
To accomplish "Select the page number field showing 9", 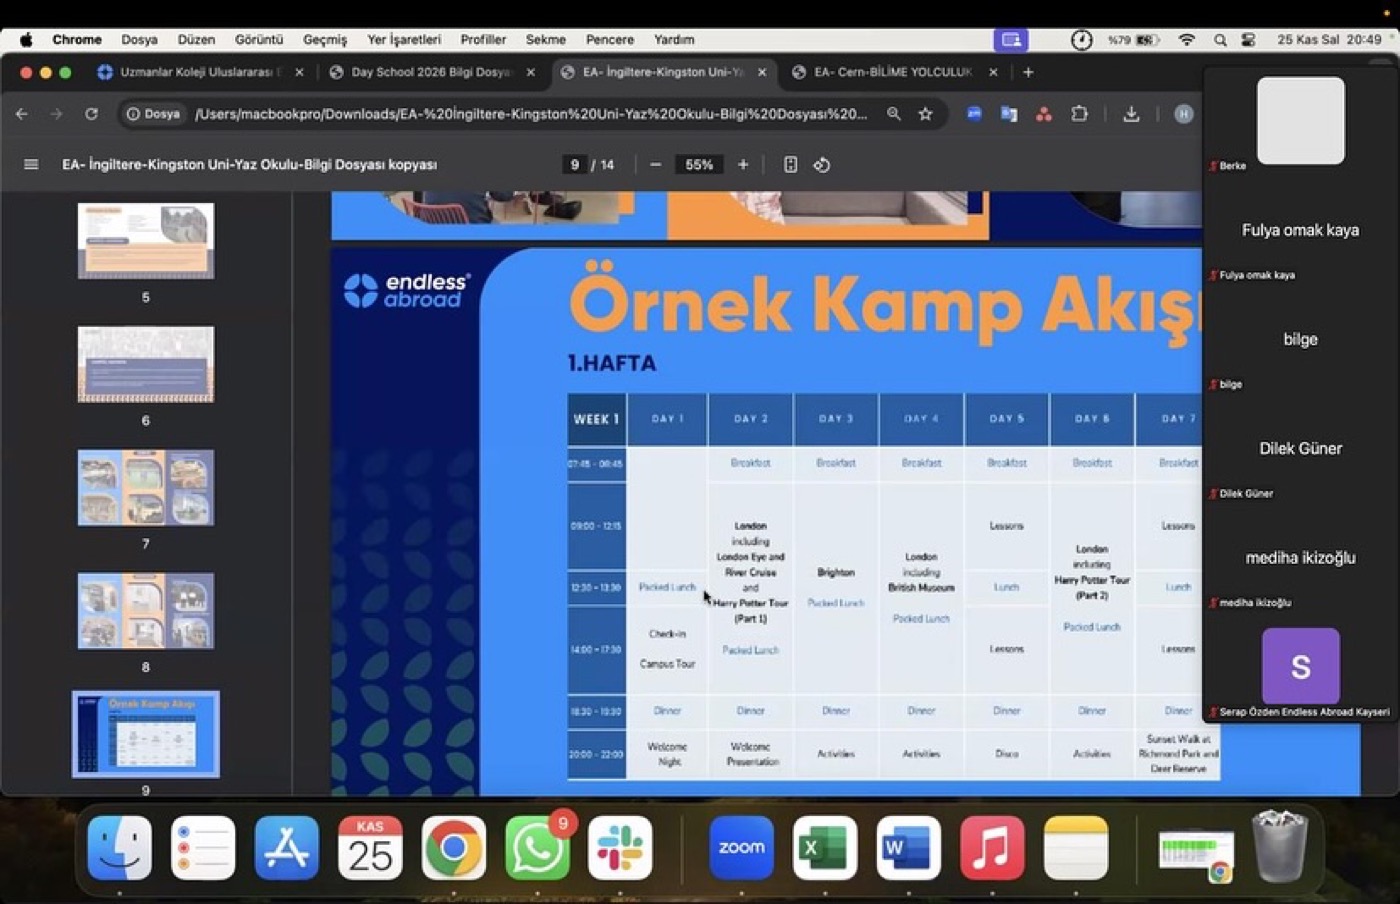I will coord(574,164).
